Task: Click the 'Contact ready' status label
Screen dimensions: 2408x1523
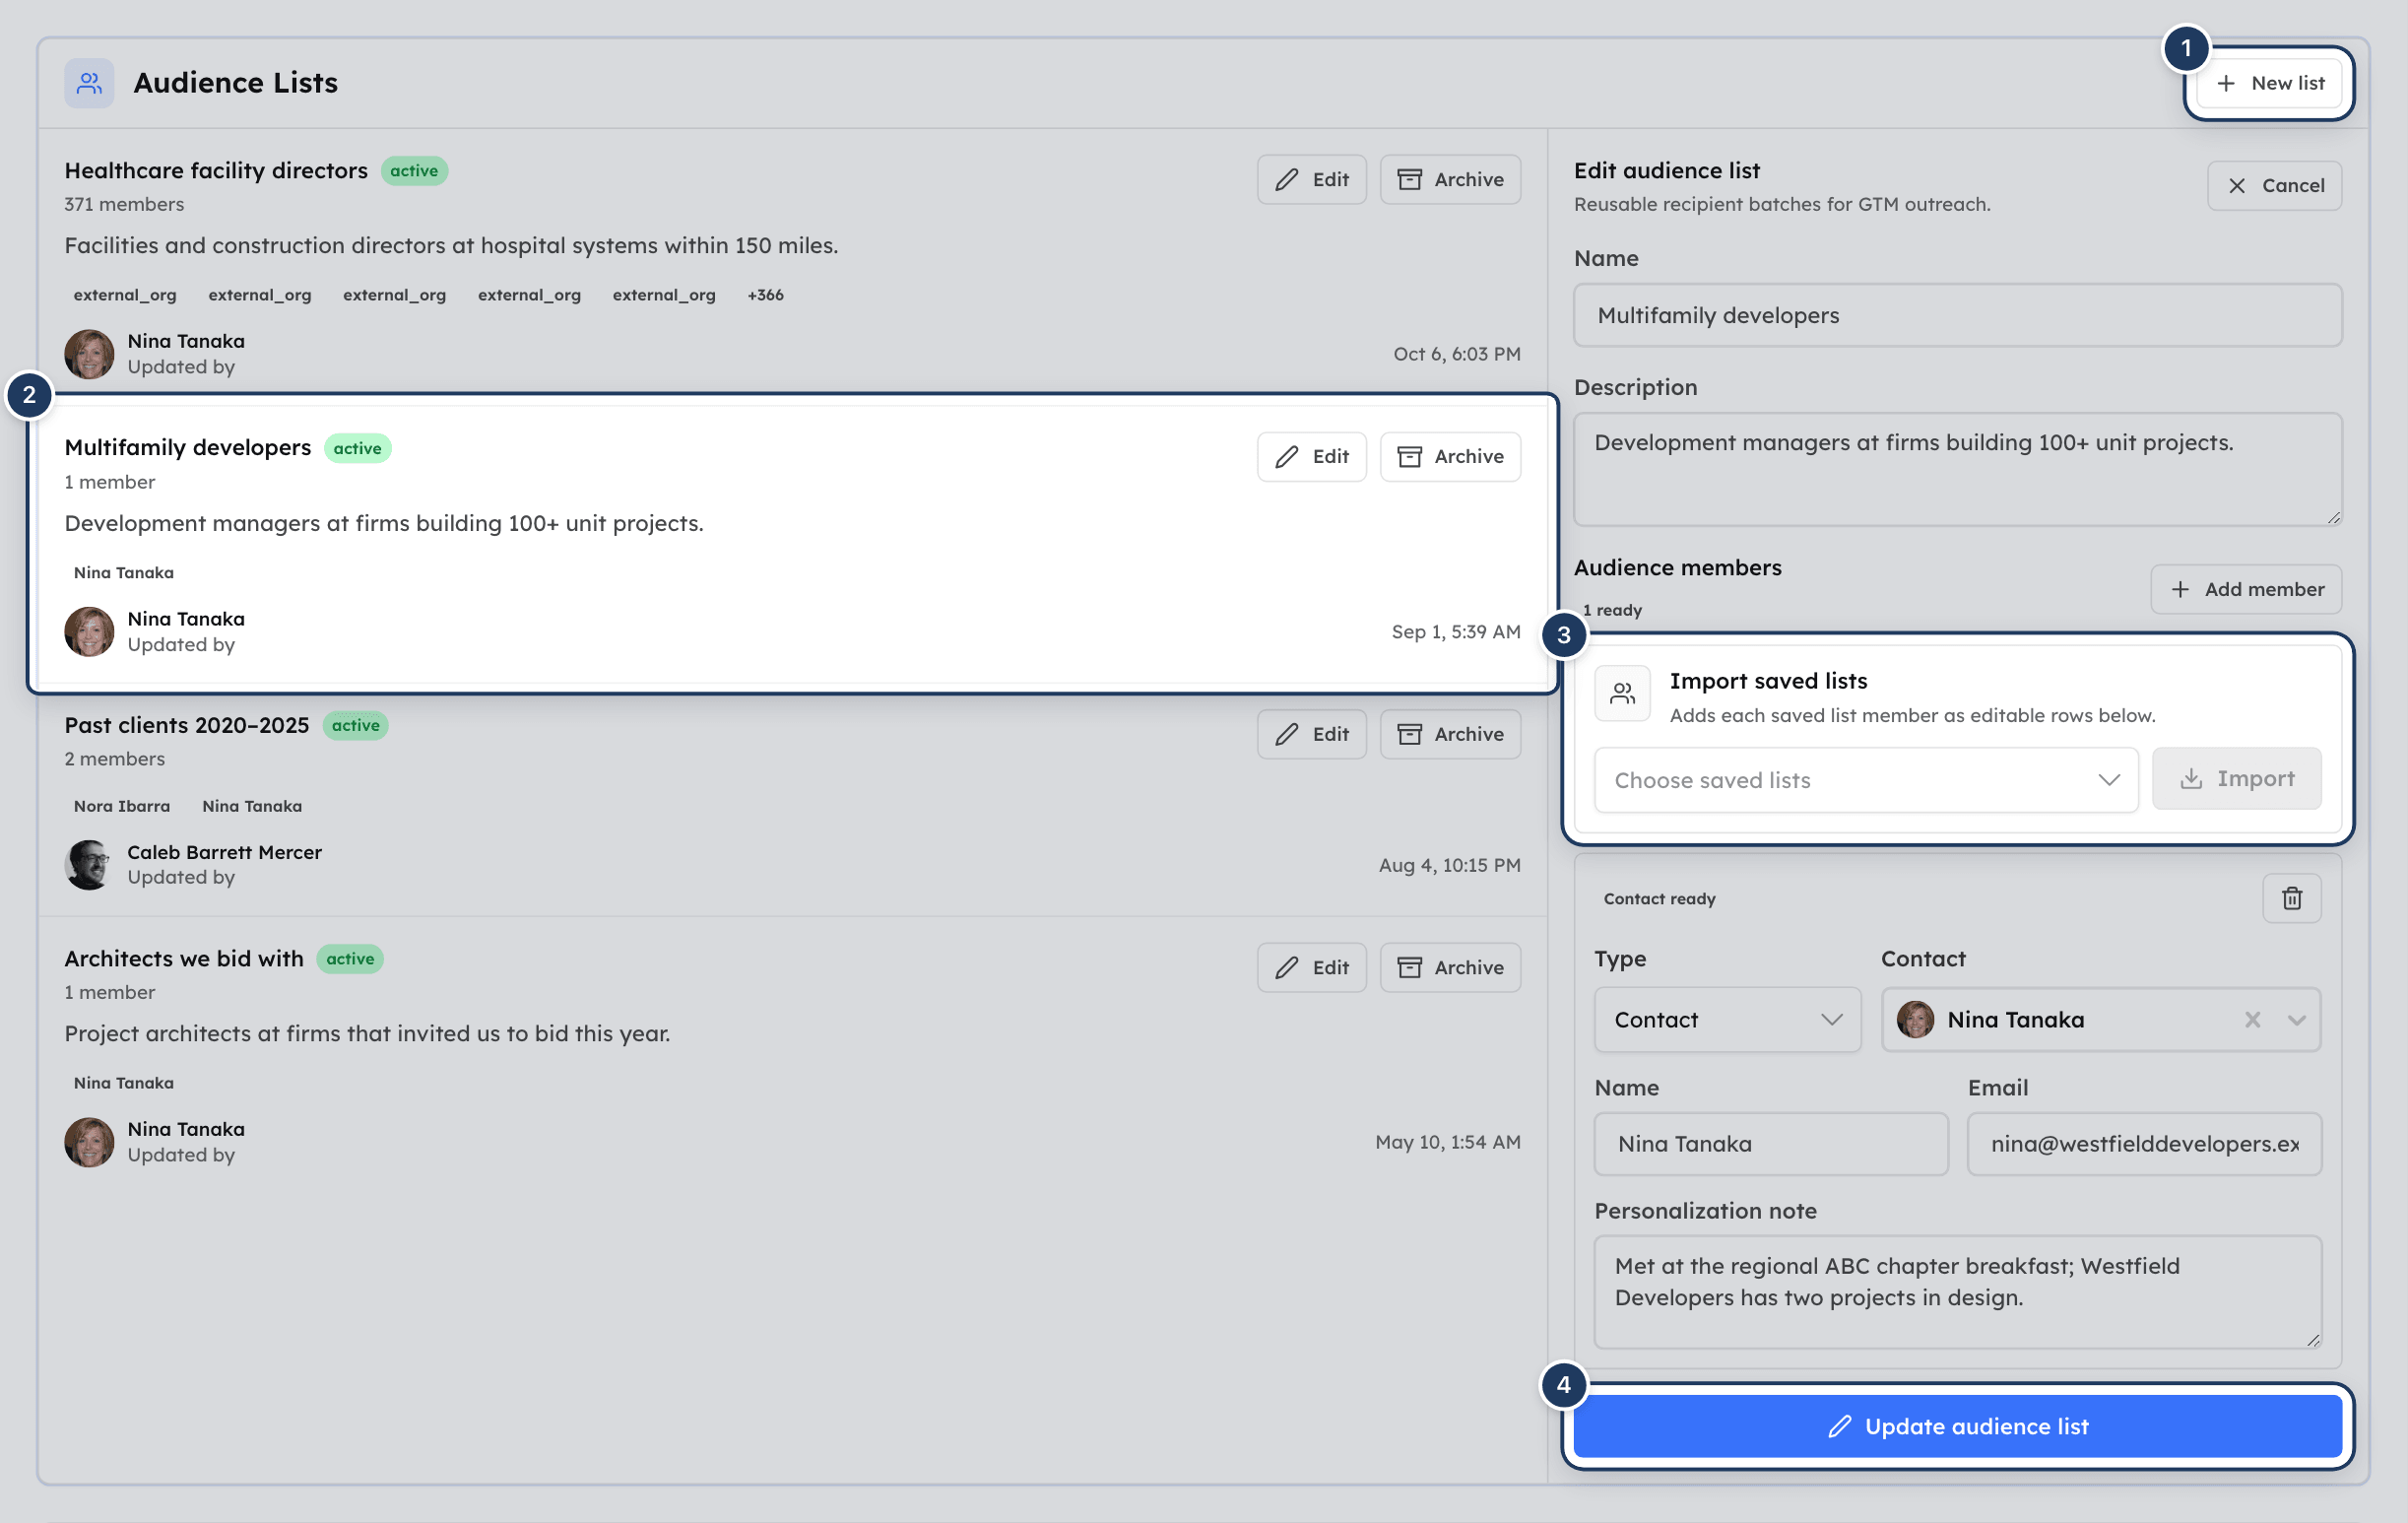Action: pos(1659,899)
